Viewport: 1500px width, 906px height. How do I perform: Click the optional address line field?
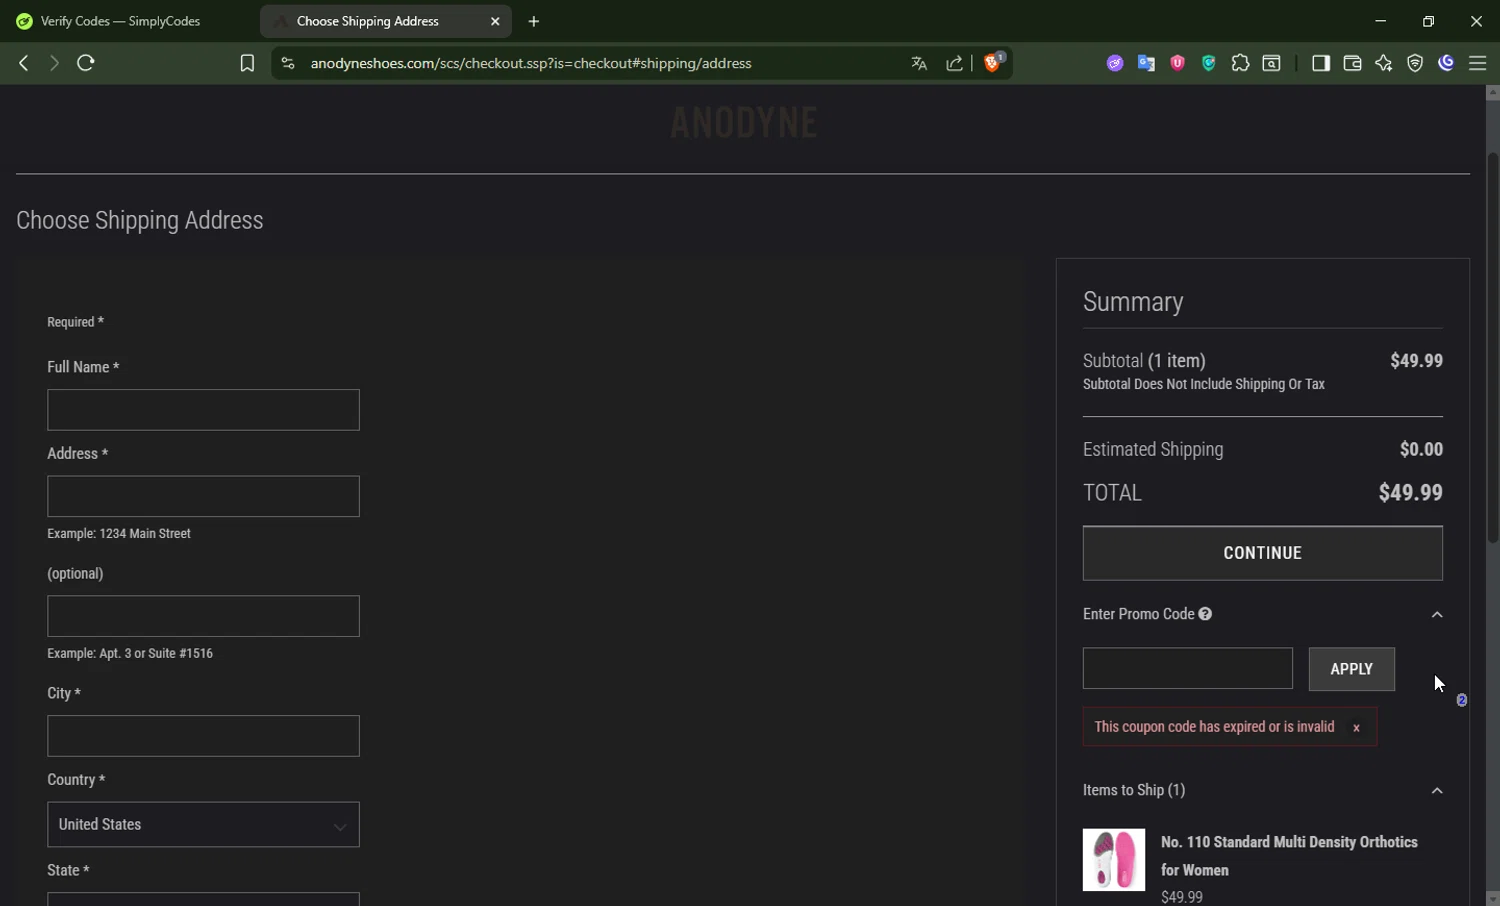(203, 616)
